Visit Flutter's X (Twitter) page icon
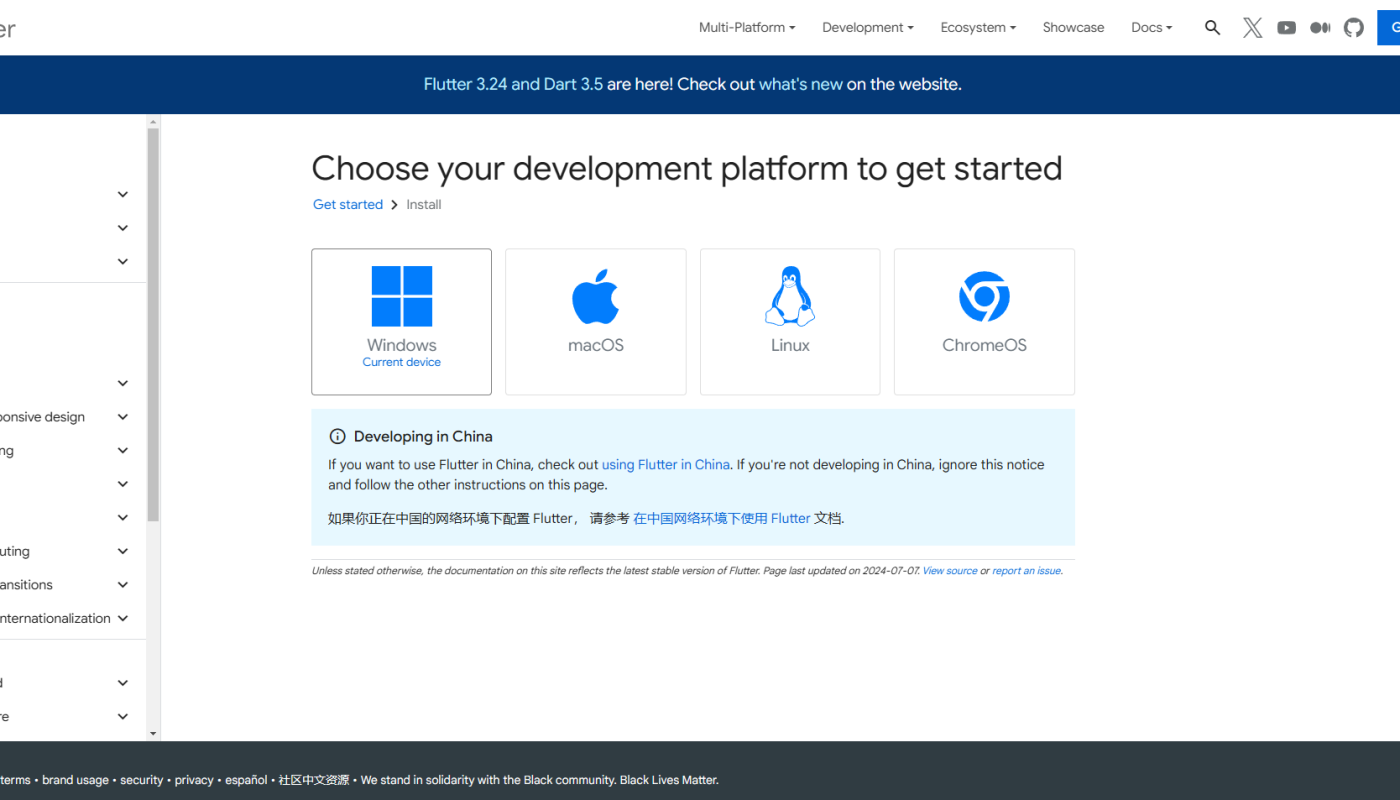The width and height of the screenshot is (1400, 800). 1252,28
